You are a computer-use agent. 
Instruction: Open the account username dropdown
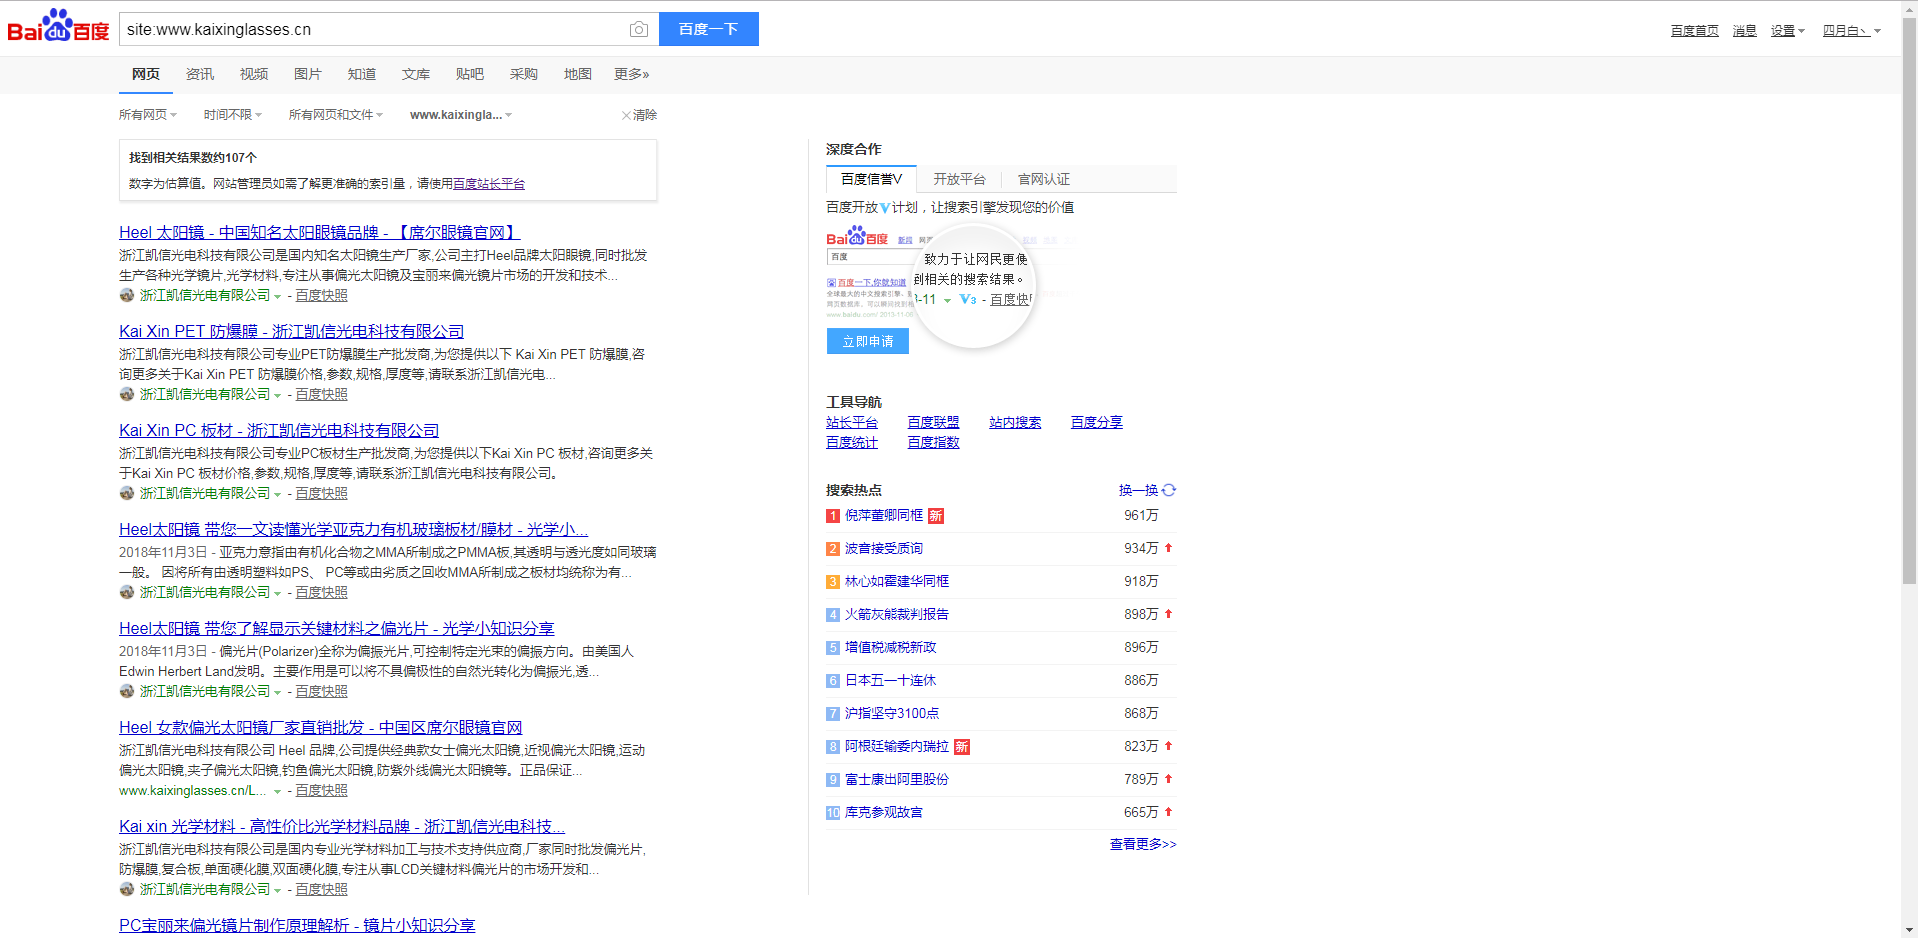click(1852, 31)
